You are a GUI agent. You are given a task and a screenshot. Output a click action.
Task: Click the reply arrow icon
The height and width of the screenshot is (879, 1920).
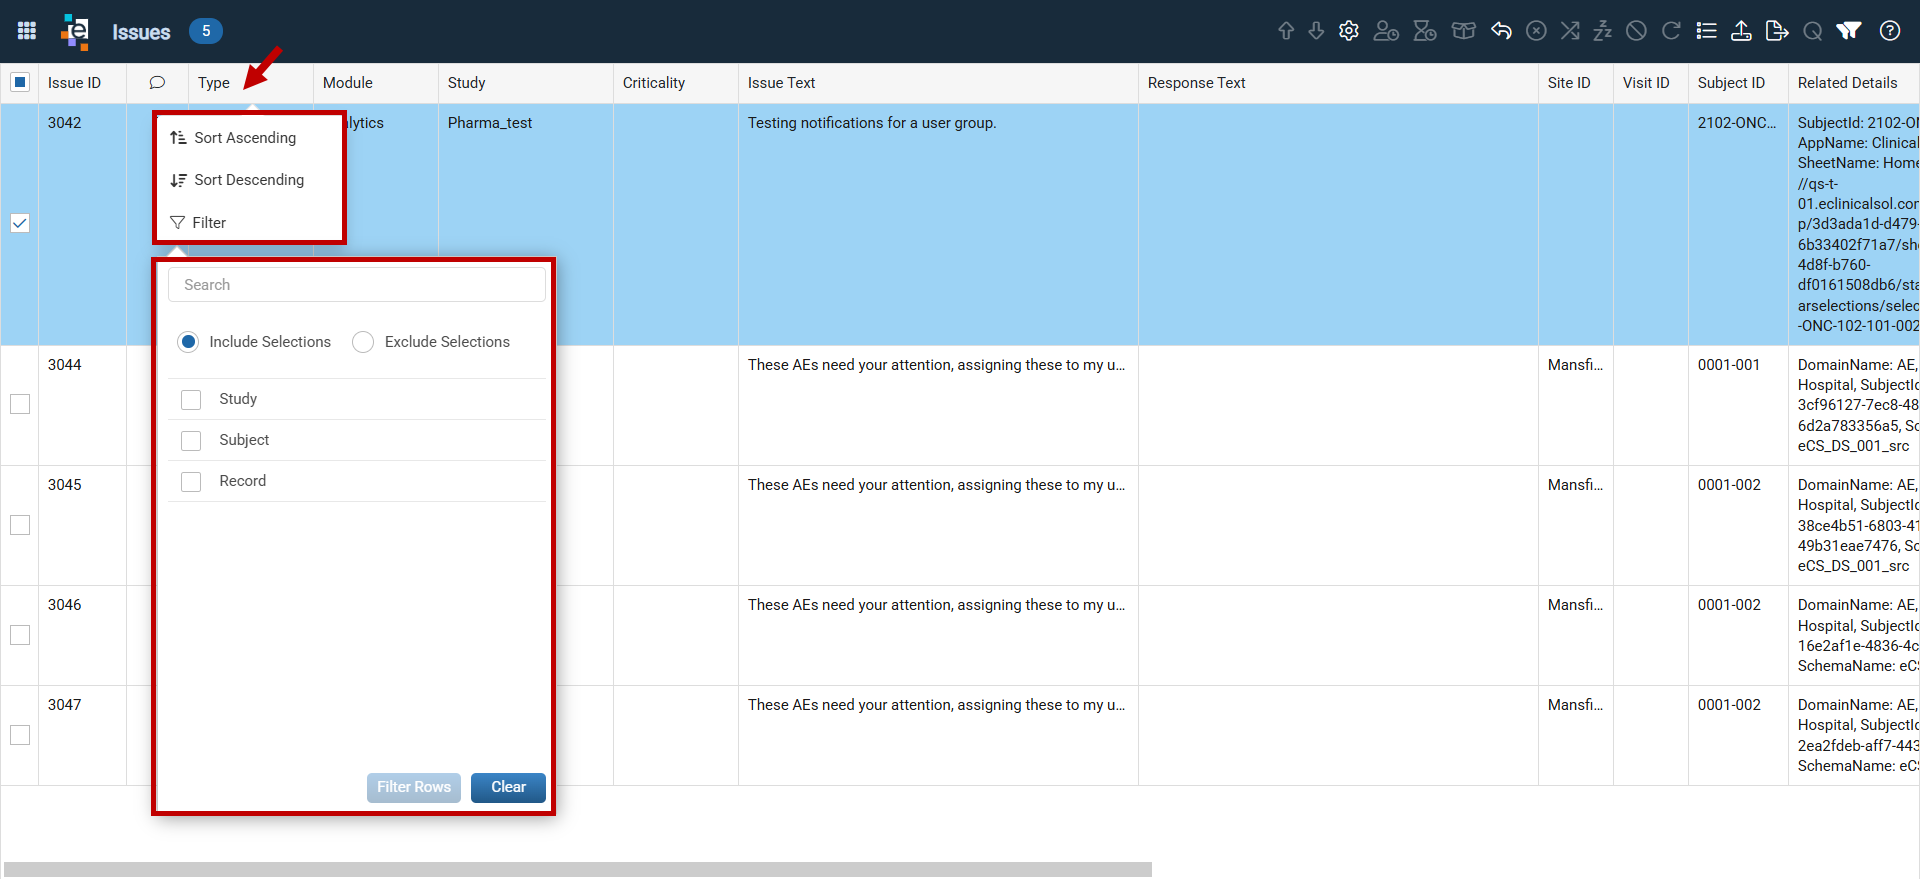[x=1501, y=31]
